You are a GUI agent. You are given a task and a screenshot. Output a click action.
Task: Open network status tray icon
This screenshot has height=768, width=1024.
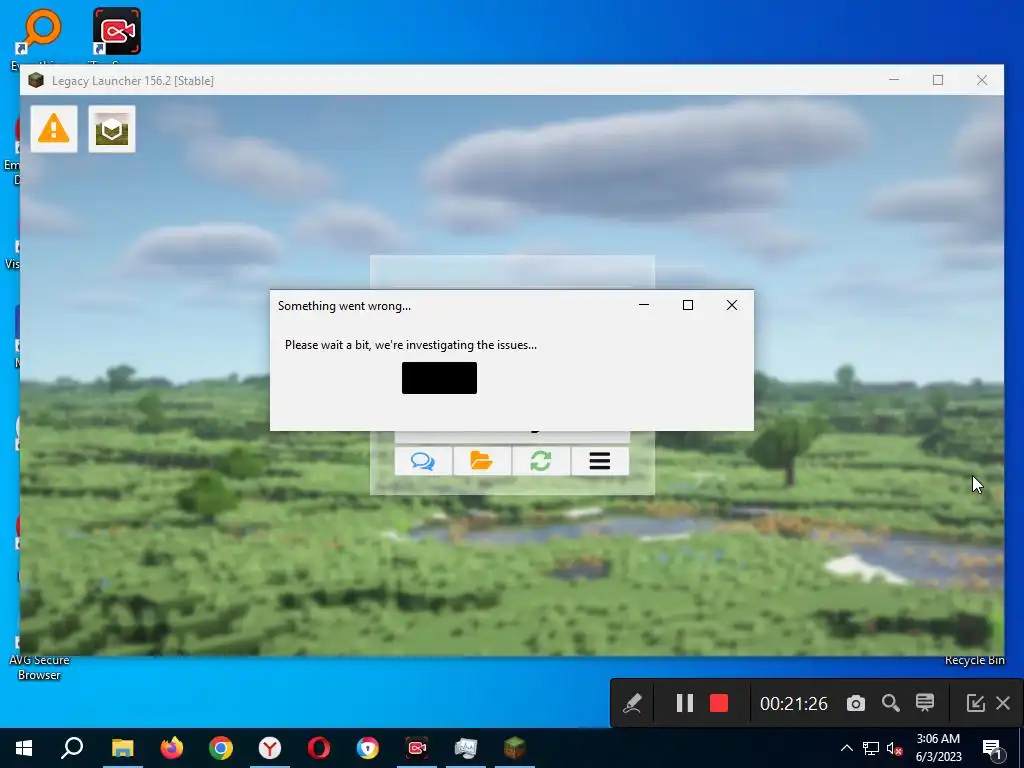pos(871,748)
